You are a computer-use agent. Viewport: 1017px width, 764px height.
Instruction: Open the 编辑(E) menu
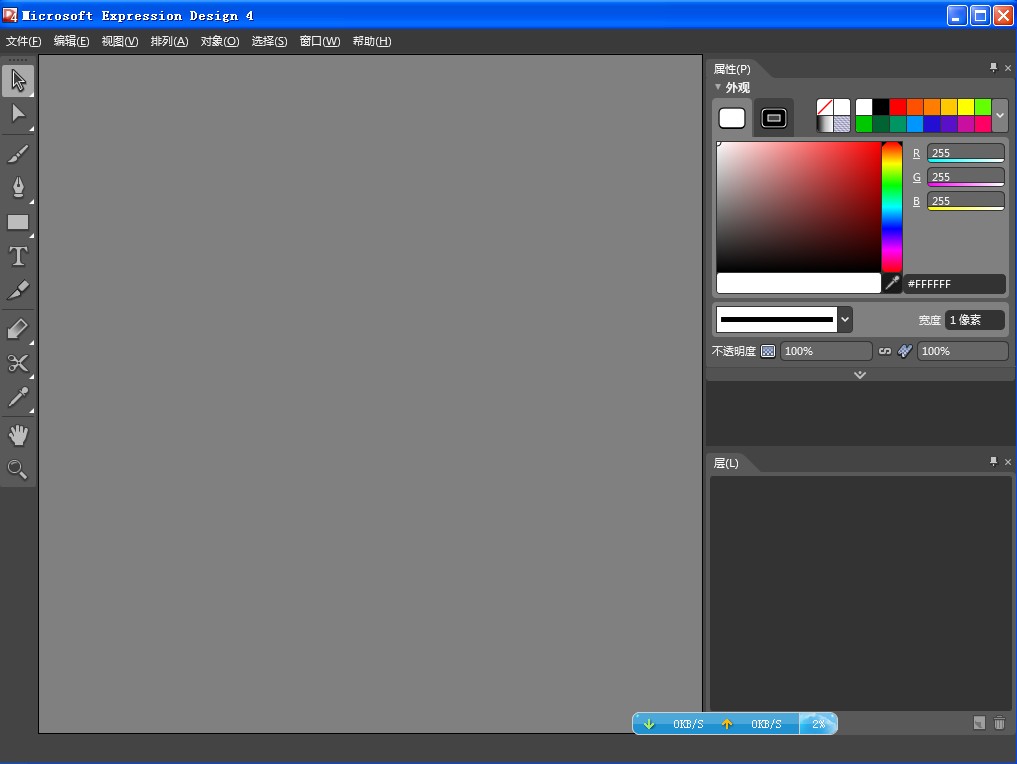[x=71, y=42]
